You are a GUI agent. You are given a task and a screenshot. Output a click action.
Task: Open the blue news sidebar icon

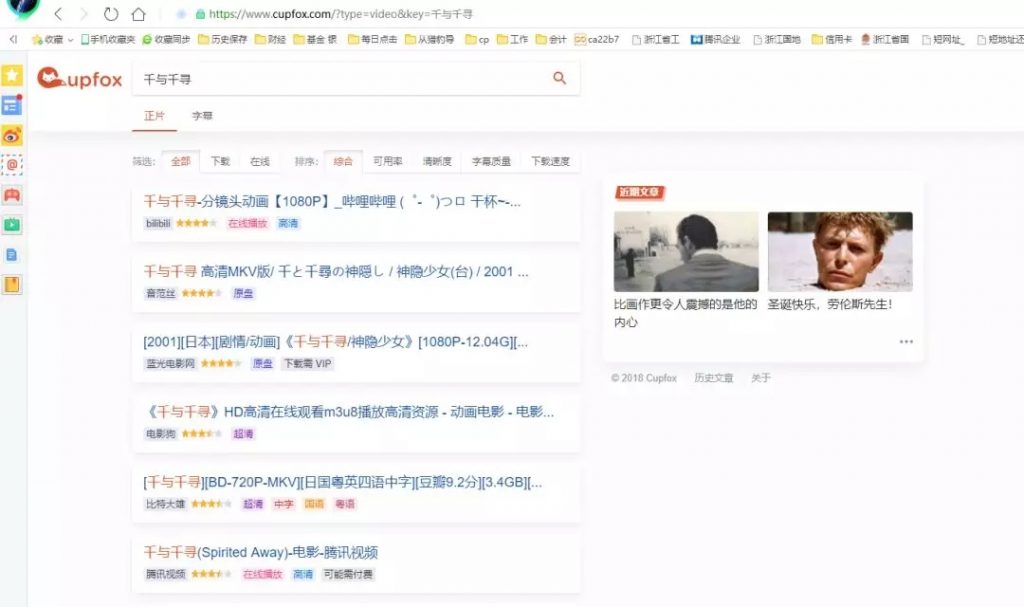(12, 105)
